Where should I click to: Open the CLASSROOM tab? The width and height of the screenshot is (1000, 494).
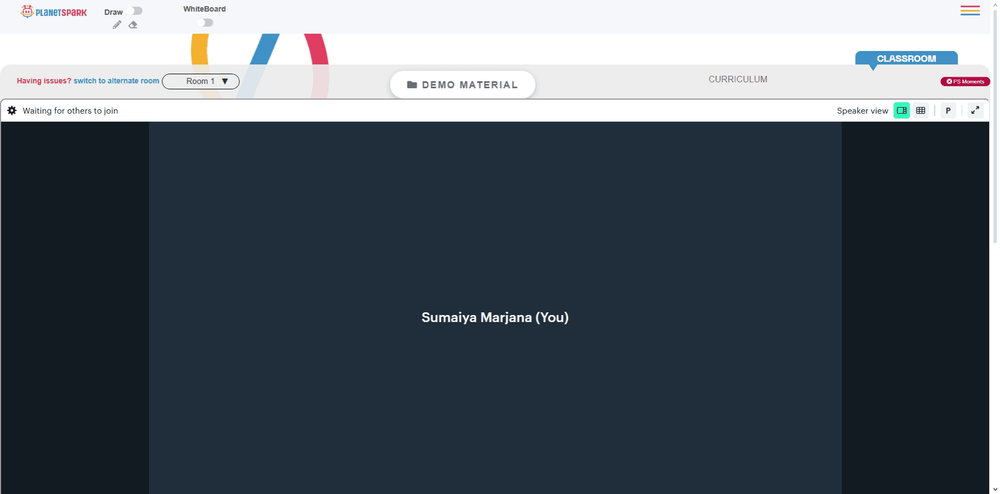tap(906, 58)
